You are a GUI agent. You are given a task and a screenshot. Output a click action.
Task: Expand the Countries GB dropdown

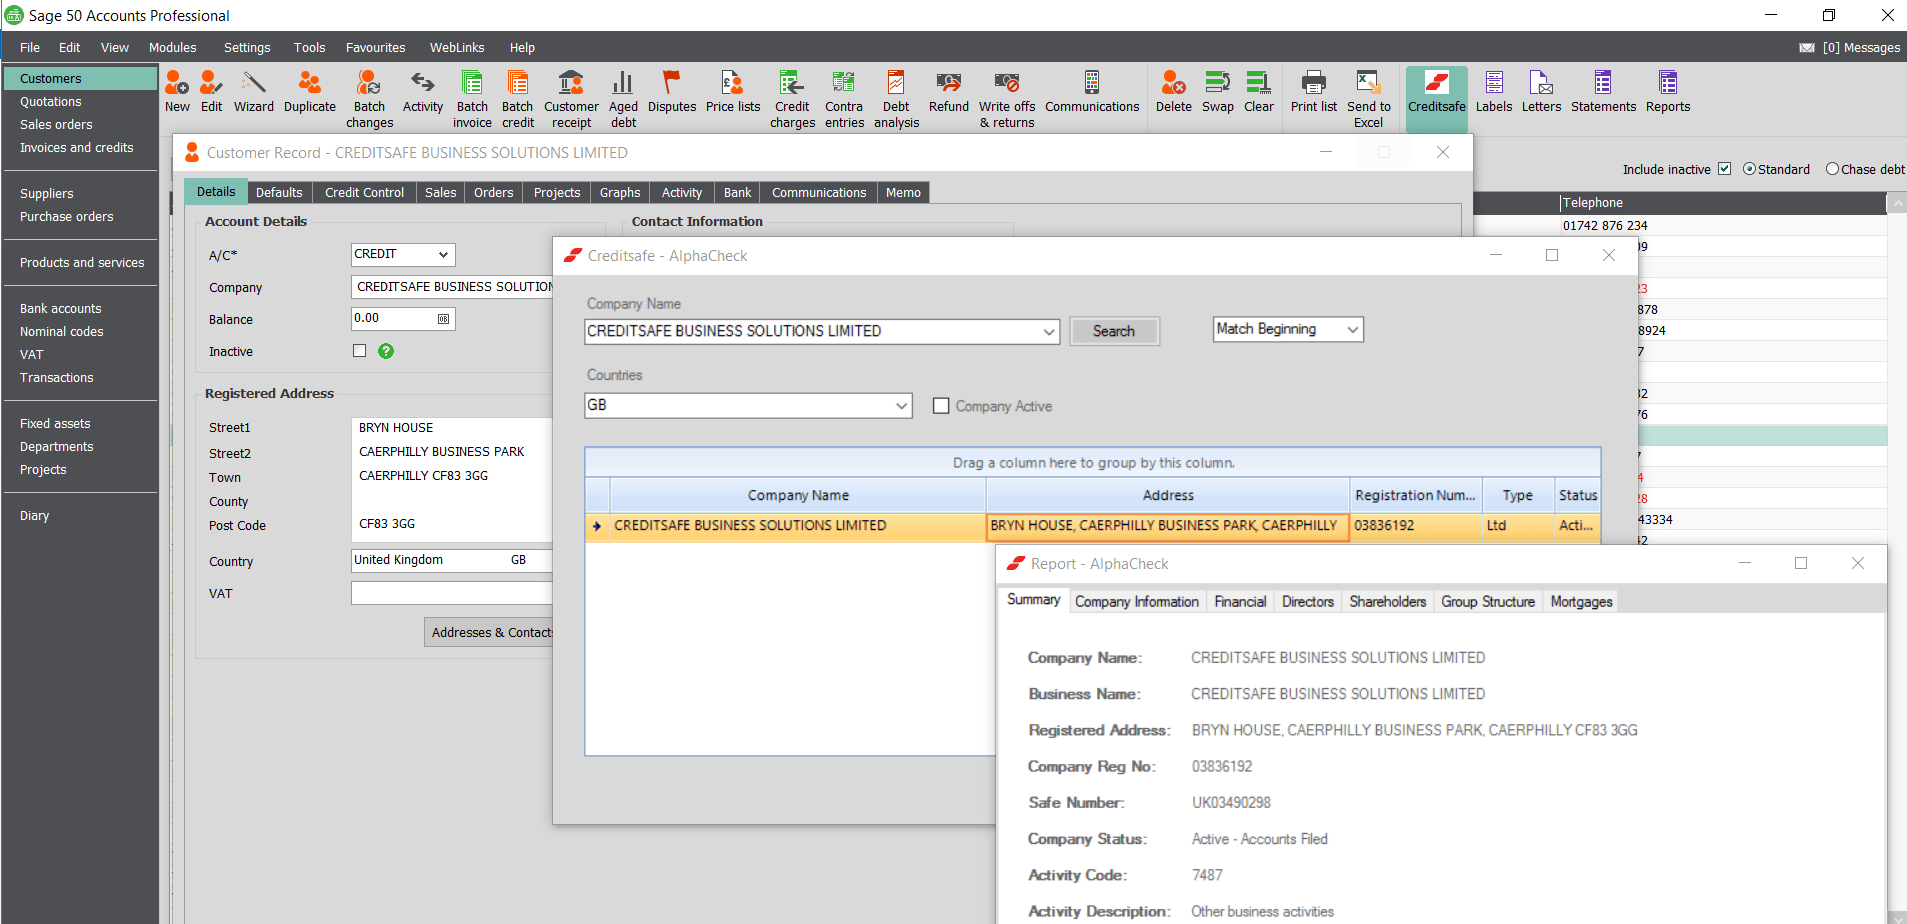tap(901, 406)
